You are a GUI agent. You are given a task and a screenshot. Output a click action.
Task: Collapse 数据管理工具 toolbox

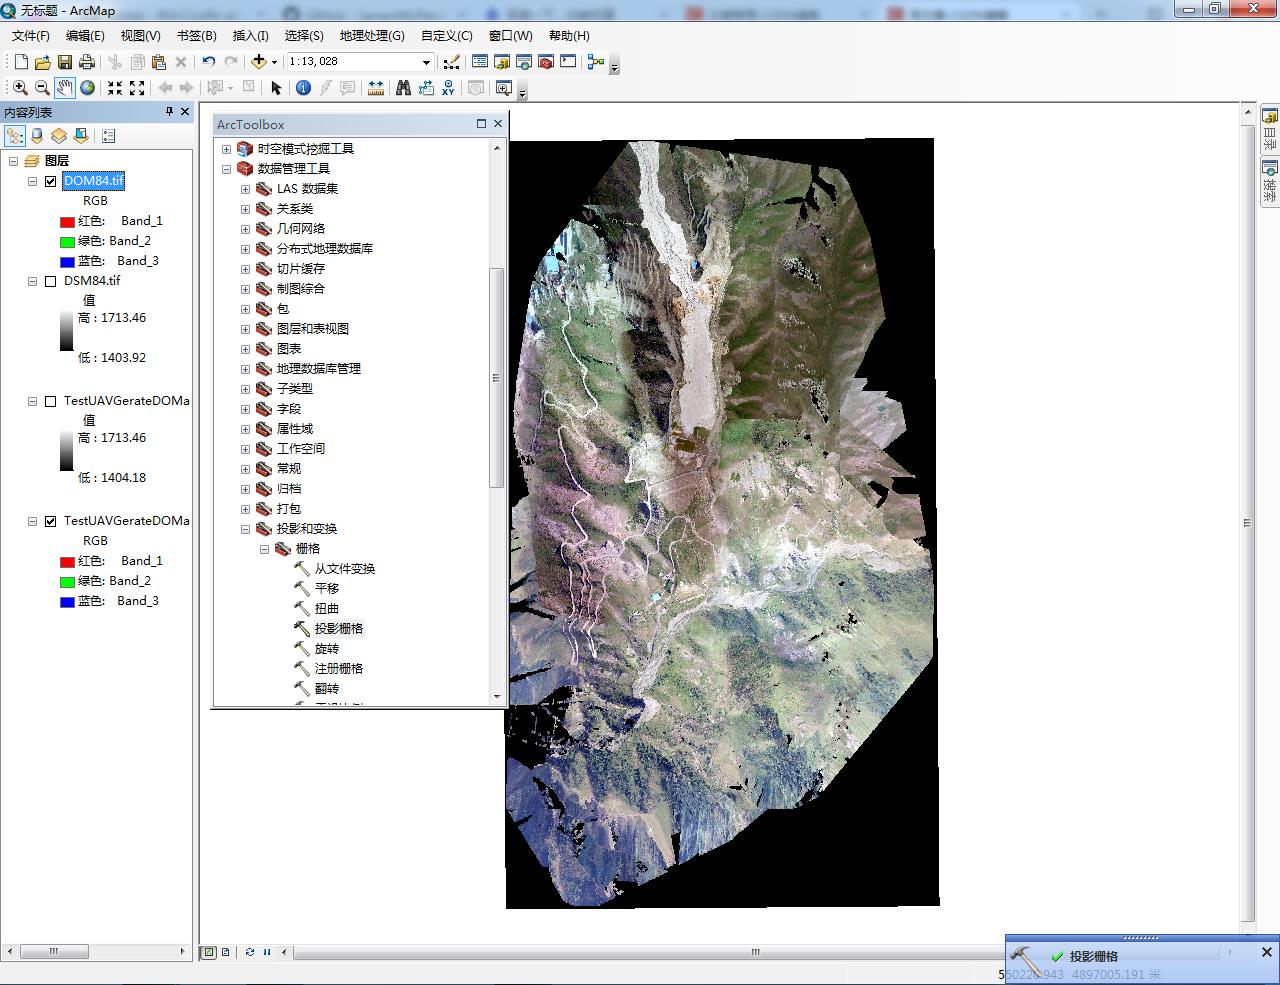coord(226,169)
